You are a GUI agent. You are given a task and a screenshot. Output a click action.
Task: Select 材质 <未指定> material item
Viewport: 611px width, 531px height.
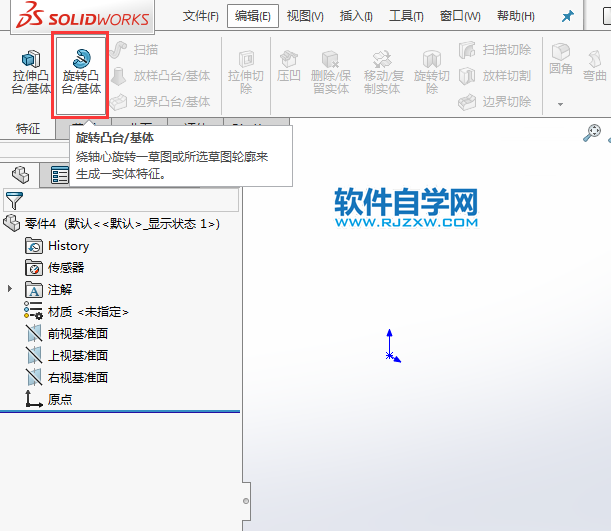click(x=76, y=312)
